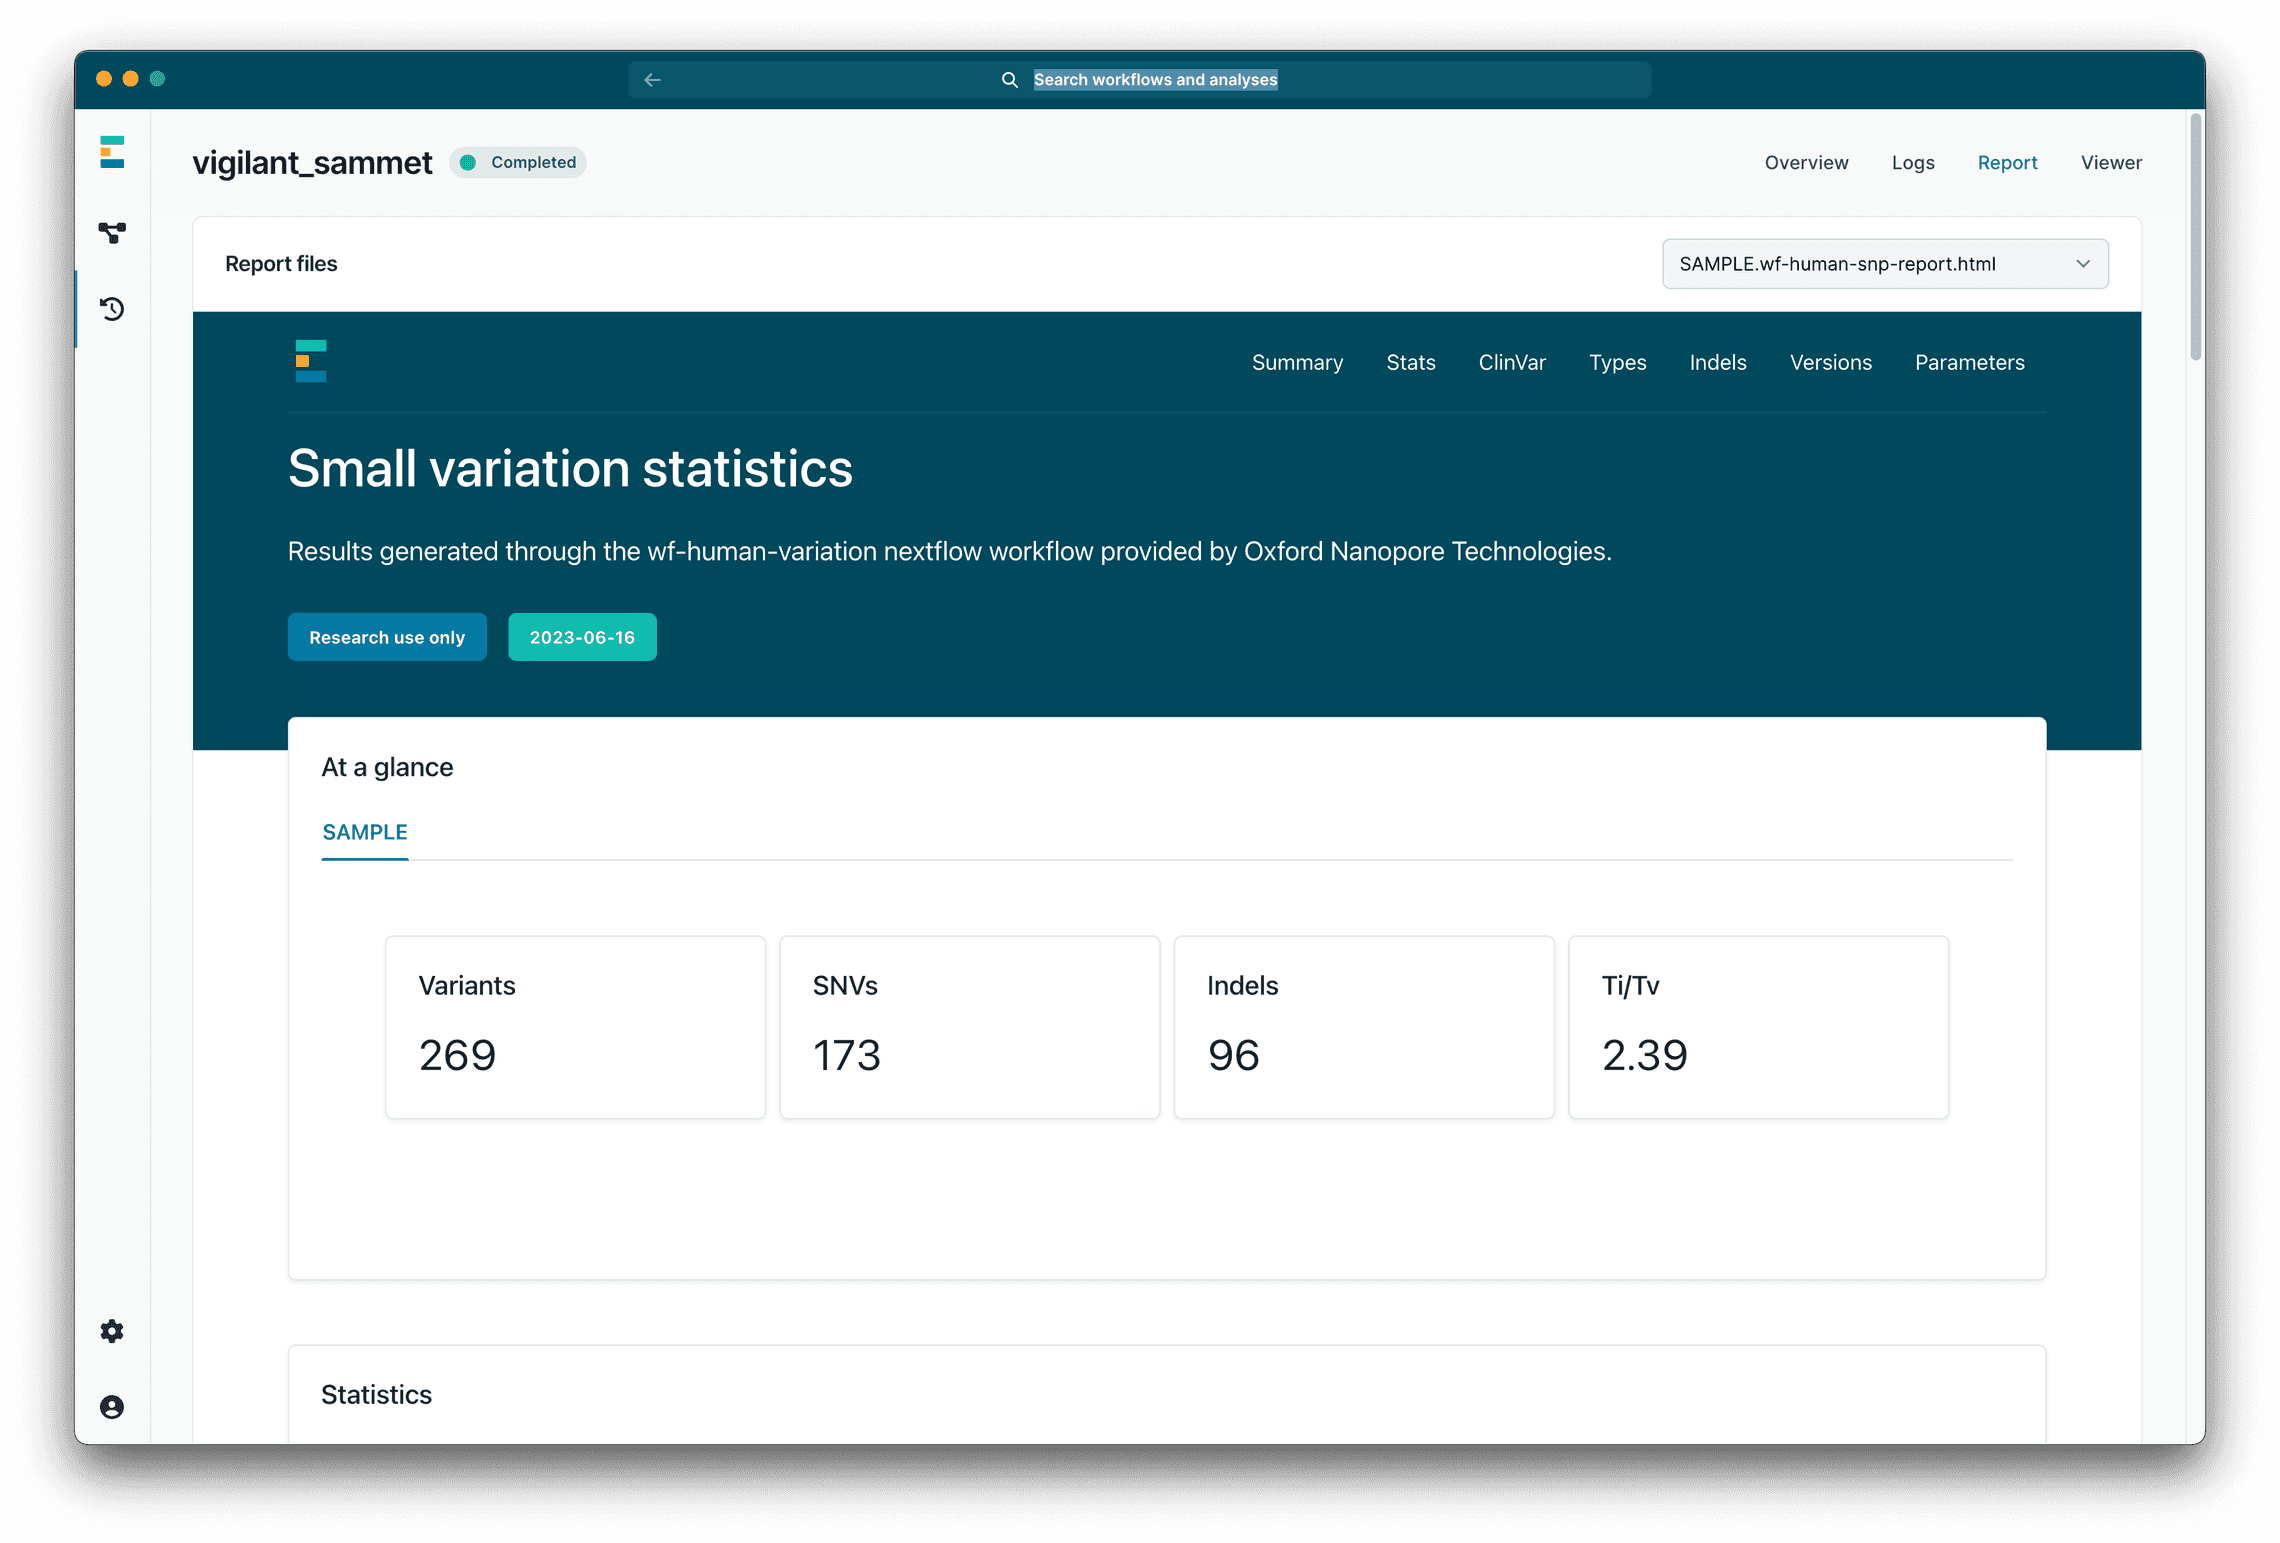Image resolution: width=2280 pixels, height=1543 pixels.
Task: Toggle the Completed status badge
Action: point(517,162)
